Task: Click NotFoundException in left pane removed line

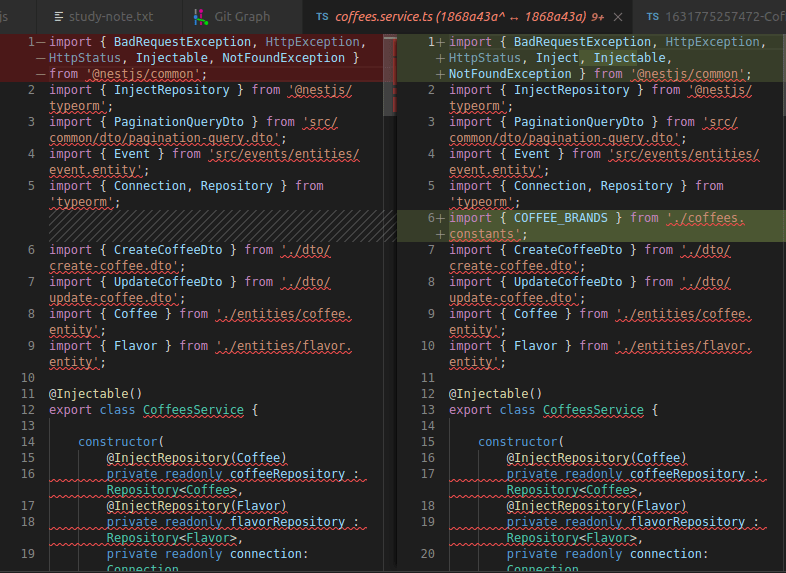Action: (x=283, y=58)
